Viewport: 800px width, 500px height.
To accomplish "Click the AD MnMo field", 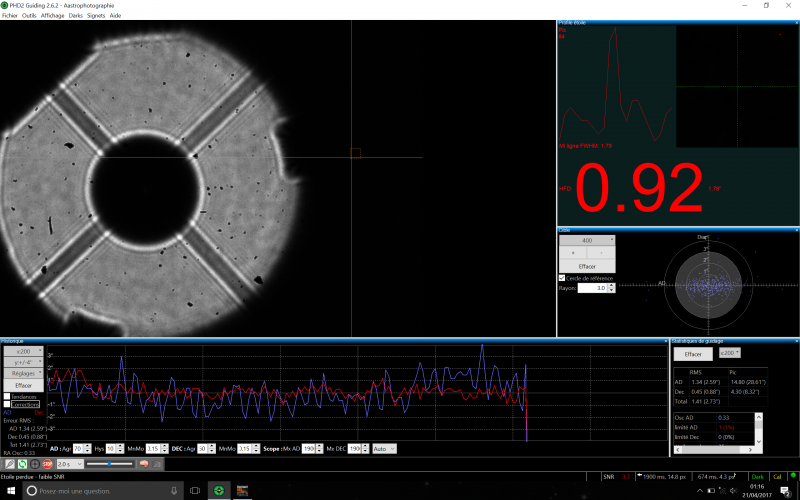I will pos(153,449).
